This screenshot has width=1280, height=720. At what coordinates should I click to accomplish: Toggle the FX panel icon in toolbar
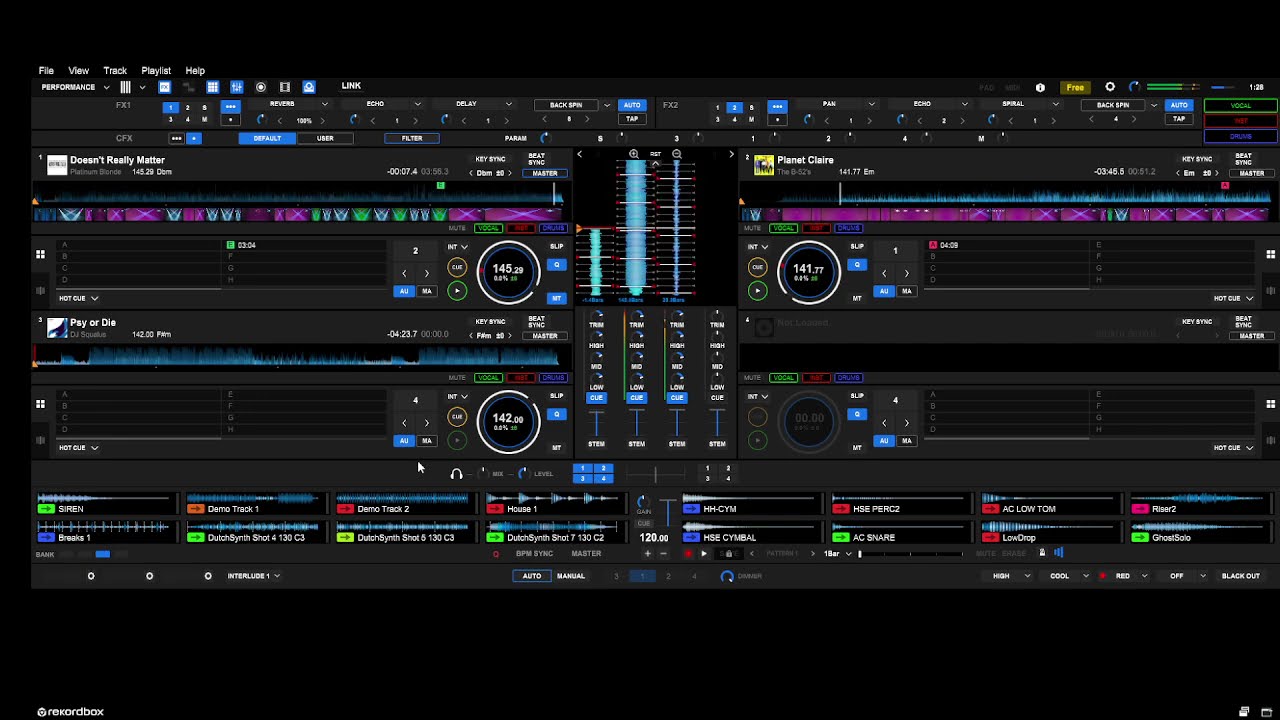click(x=165, y=87)
